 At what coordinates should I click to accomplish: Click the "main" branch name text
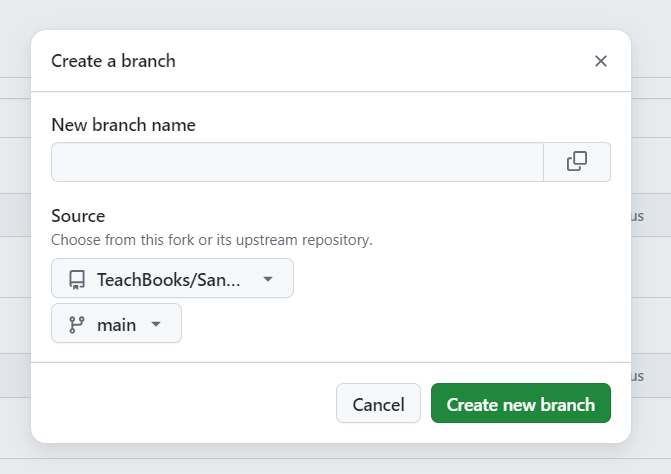(116, 324)
